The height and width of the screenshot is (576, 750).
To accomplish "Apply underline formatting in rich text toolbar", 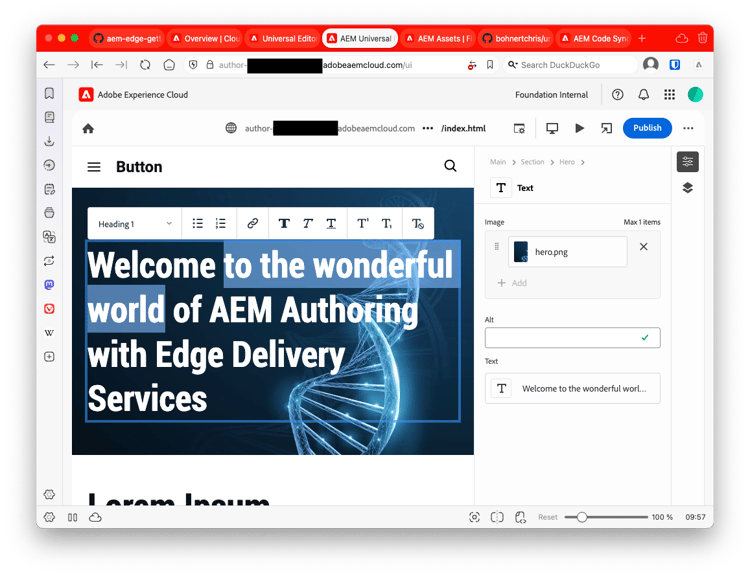I will click(331, 223).
